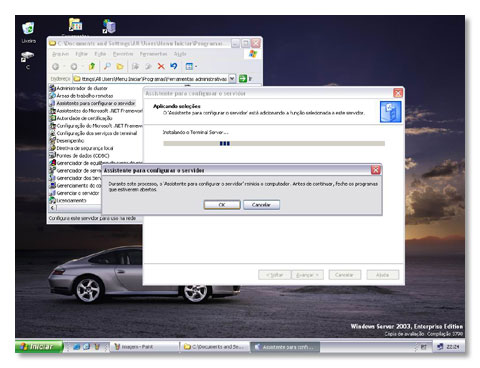Screen dimensions: 480x368
Task: Open the Views toolbar dropdown
Action: pos(191,66)
